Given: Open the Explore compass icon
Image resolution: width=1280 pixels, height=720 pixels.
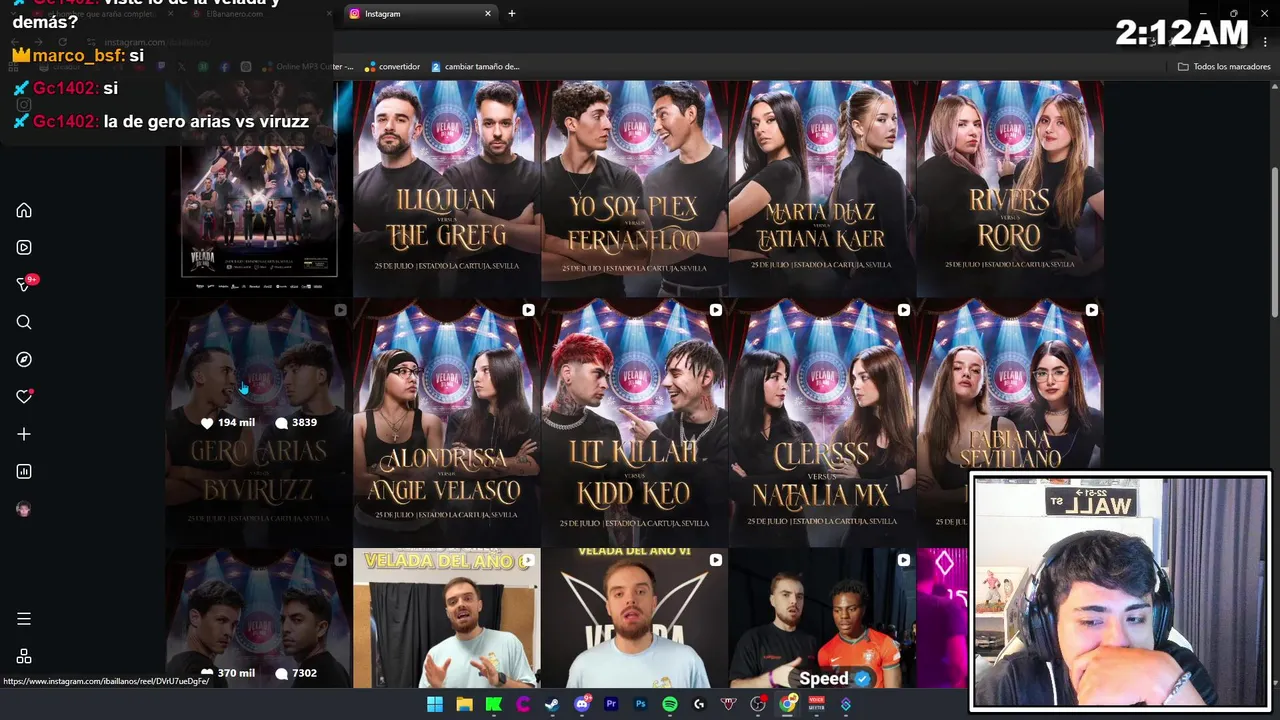Looking at the screenshot, I should tap(24, 359).
